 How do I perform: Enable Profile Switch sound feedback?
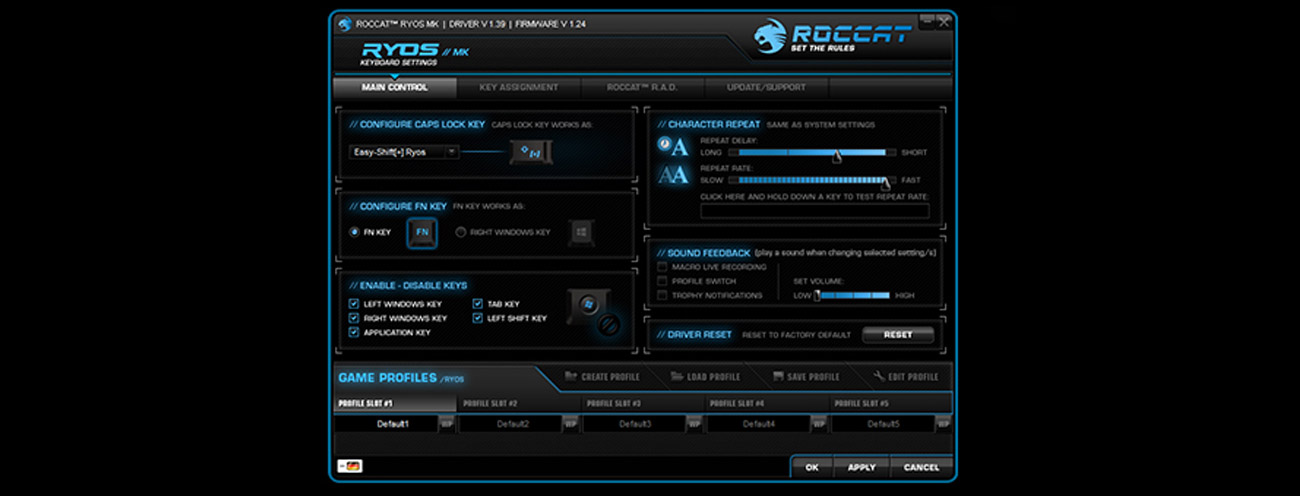pos(662,281)
